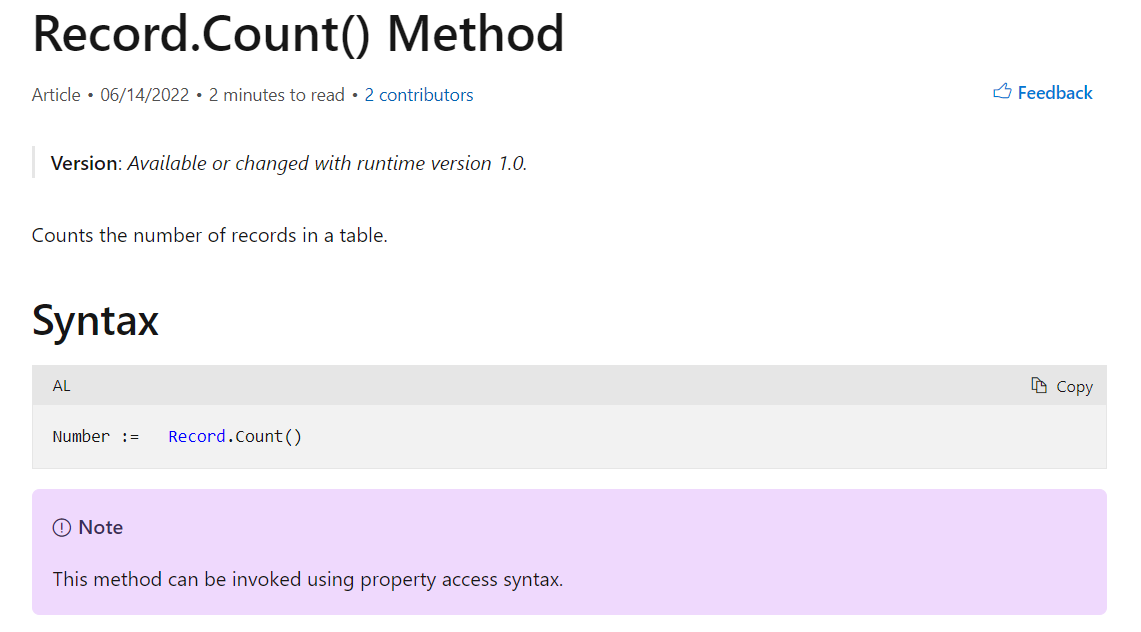Click the date 06/14/2022 in the article metadata
Viewport: 1141px width, 632px height.
pos(147,94)
